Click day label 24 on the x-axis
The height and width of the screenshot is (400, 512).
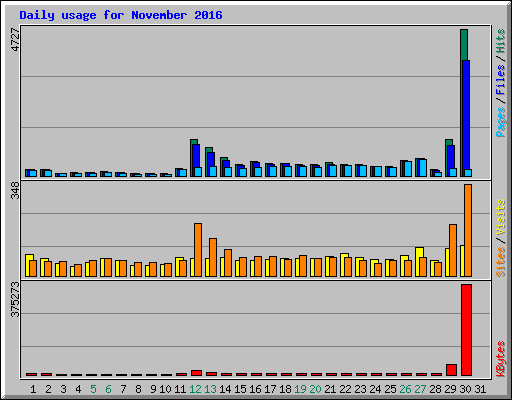pos(375,389)
